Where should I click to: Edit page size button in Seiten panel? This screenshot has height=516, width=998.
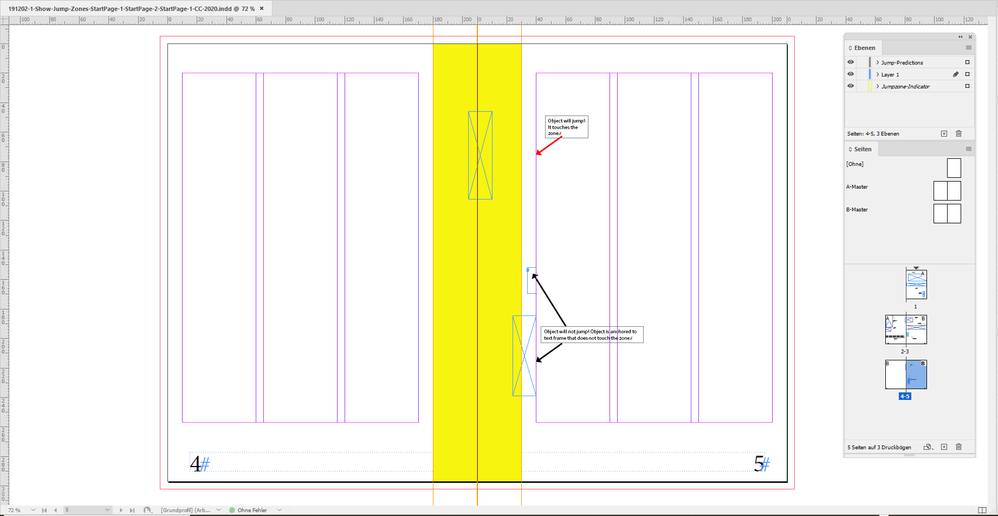tap(928, 447)
